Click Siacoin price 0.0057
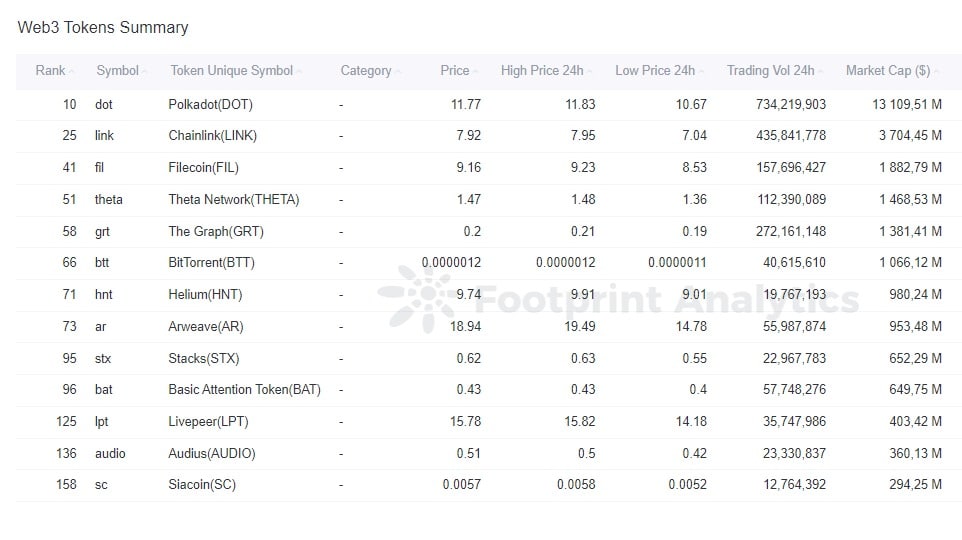 pyautogui.click(x=461, y=485)
